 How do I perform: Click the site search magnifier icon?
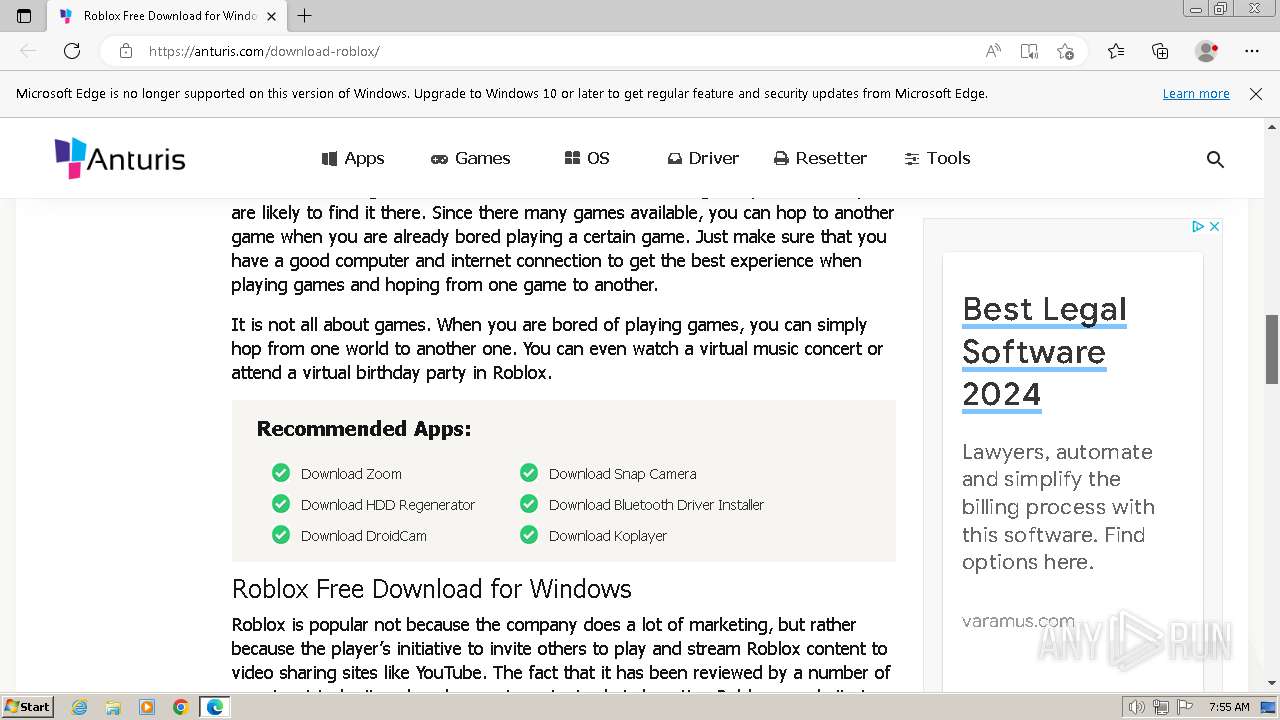(1215, 159)
